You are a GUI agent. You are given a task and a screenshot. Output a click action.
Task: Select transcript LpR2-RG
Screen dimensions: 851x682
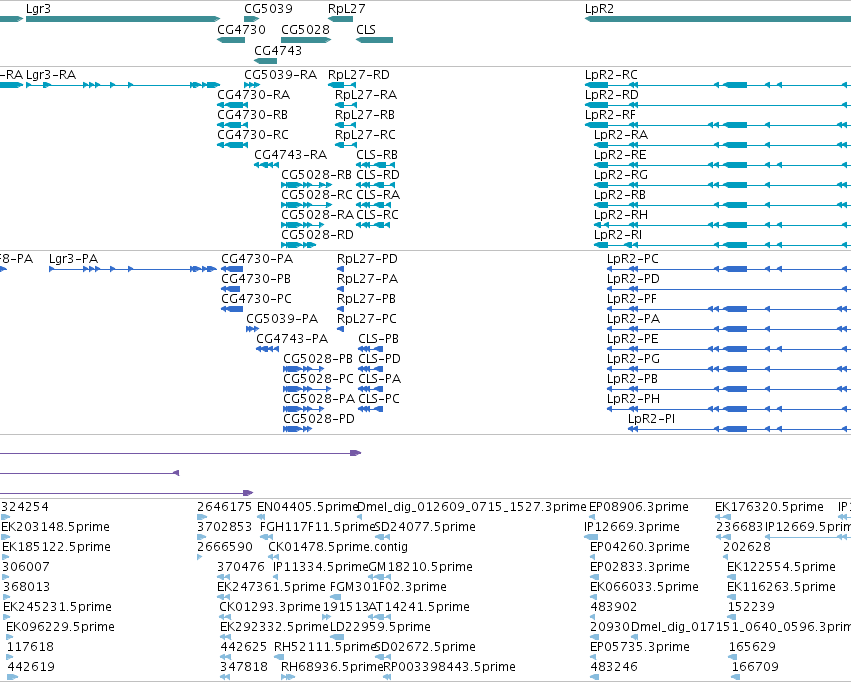(621, 175)
